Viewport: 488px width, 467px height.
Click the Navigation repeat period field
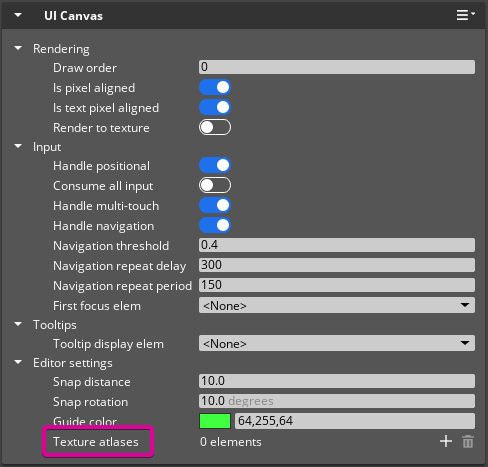point(337,285)
